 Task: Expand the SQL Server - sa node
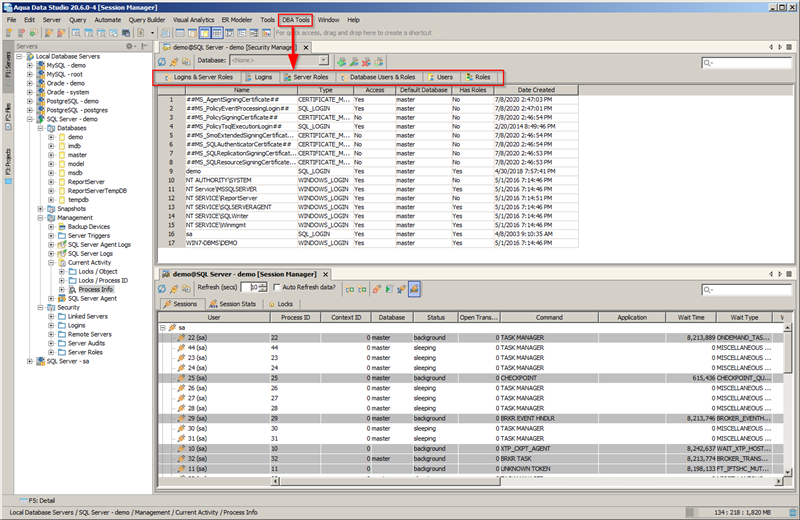coord(30,361)
